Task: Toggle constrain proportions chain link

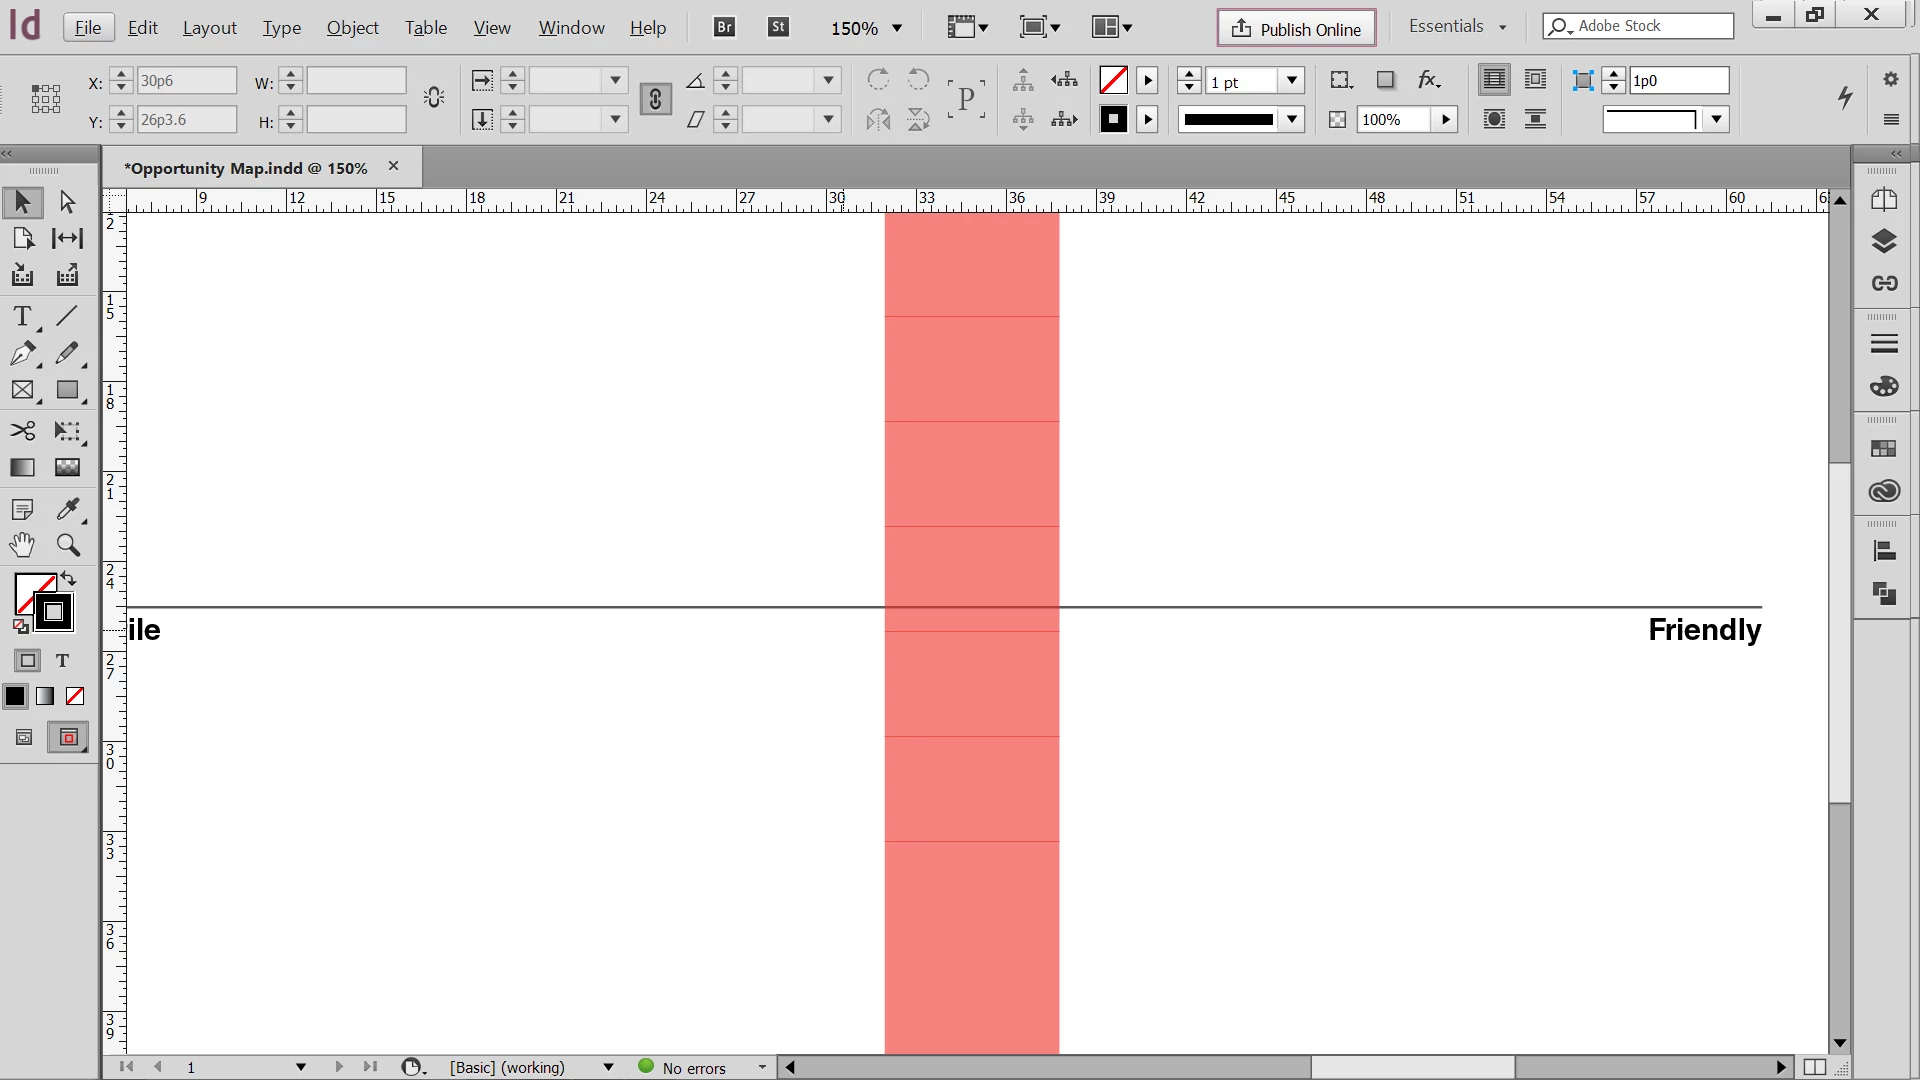Action: click(655, 99)
